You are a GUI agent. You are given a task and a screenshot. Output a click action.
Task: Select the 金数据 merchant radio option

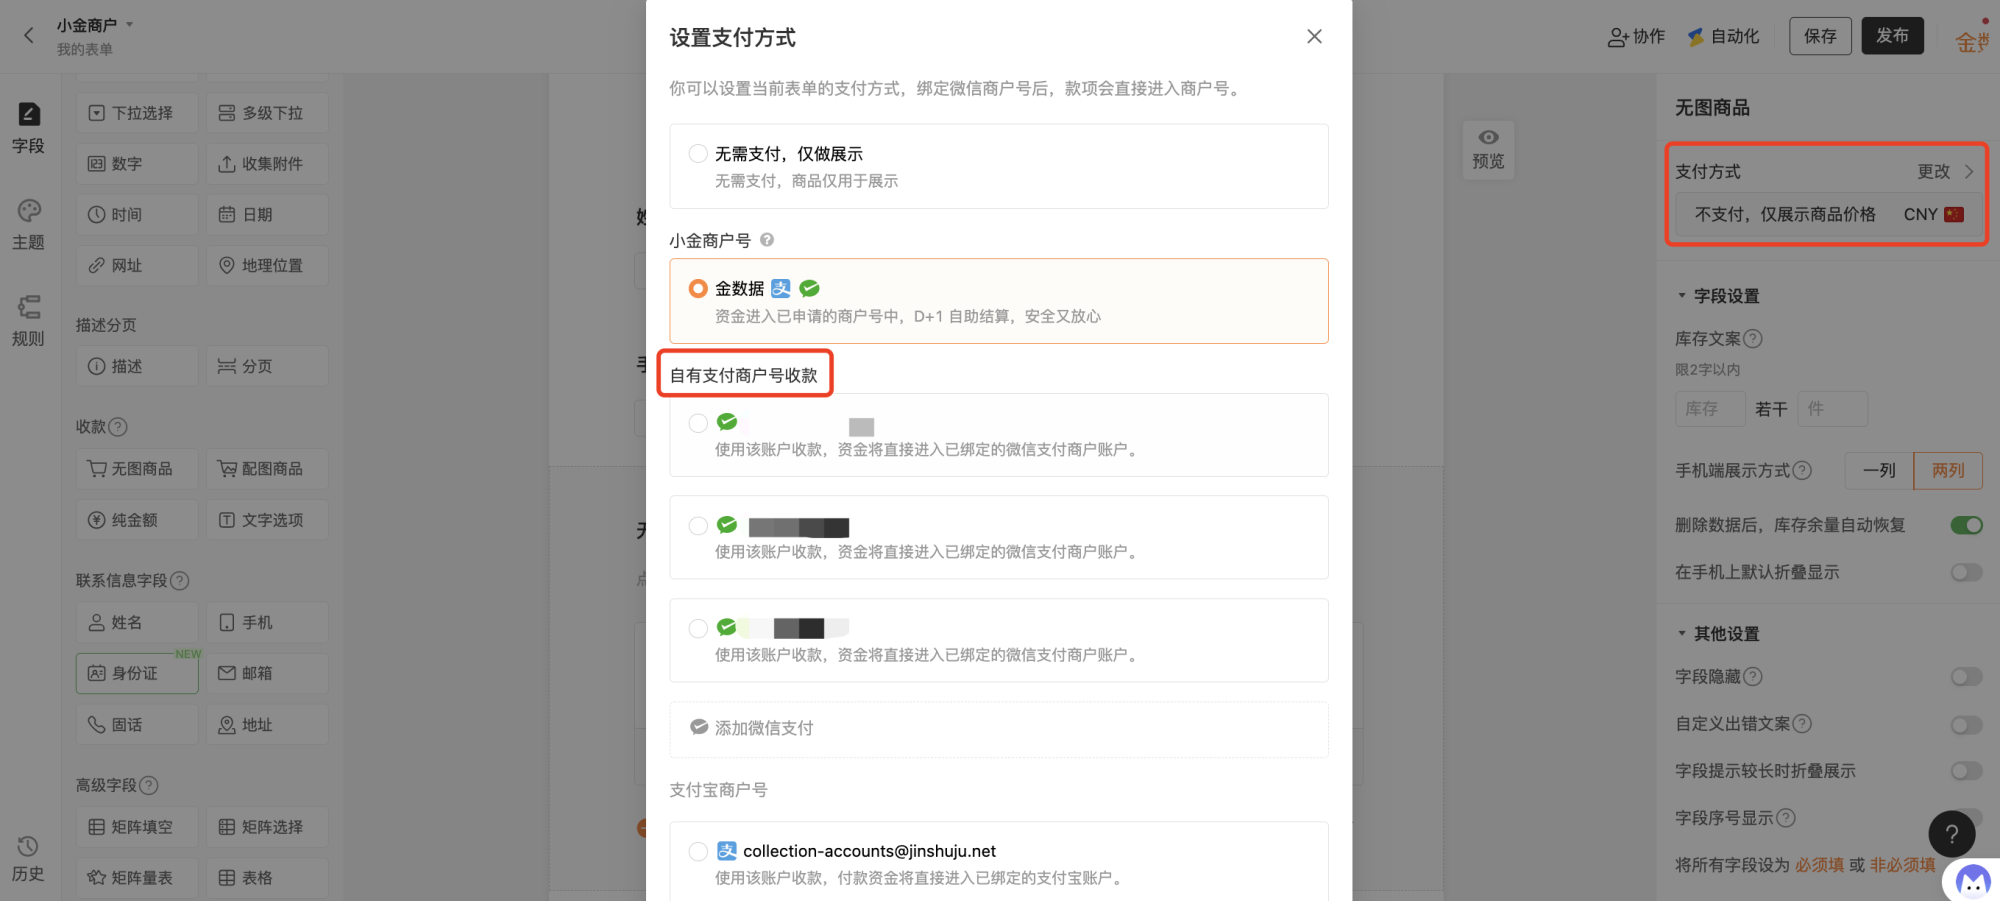(x=698, y=289)
